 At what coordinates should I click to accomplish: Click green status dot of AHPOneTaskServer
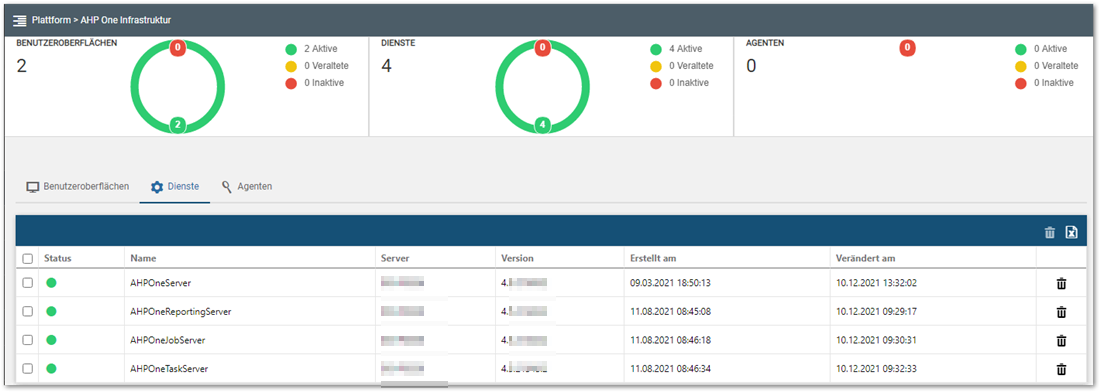pos(51,368)
